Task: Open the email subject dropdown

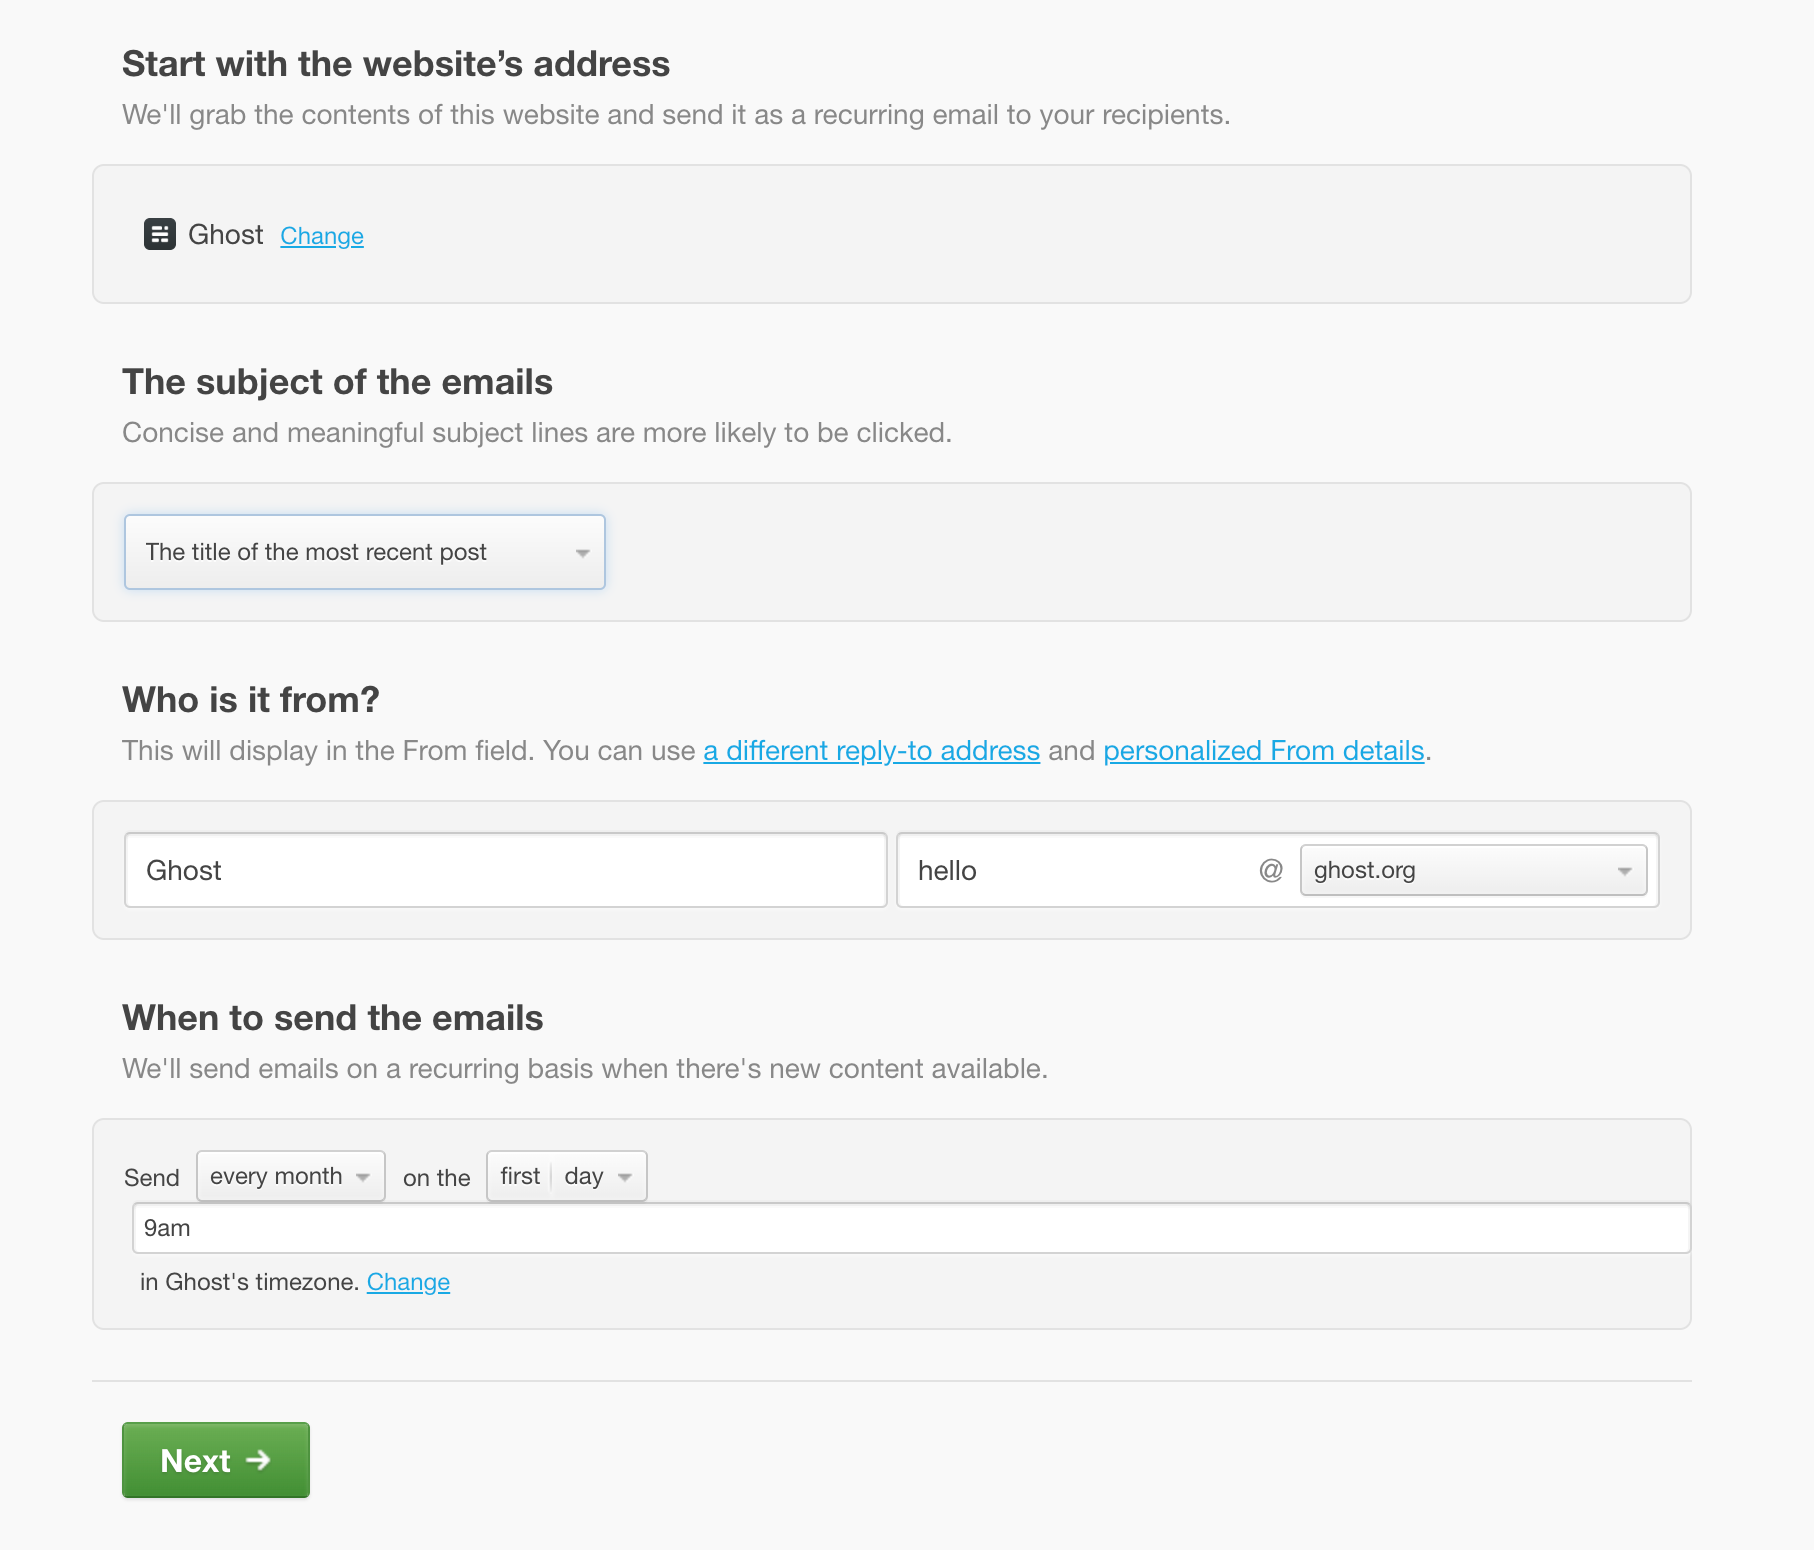Action: (364, 552)
